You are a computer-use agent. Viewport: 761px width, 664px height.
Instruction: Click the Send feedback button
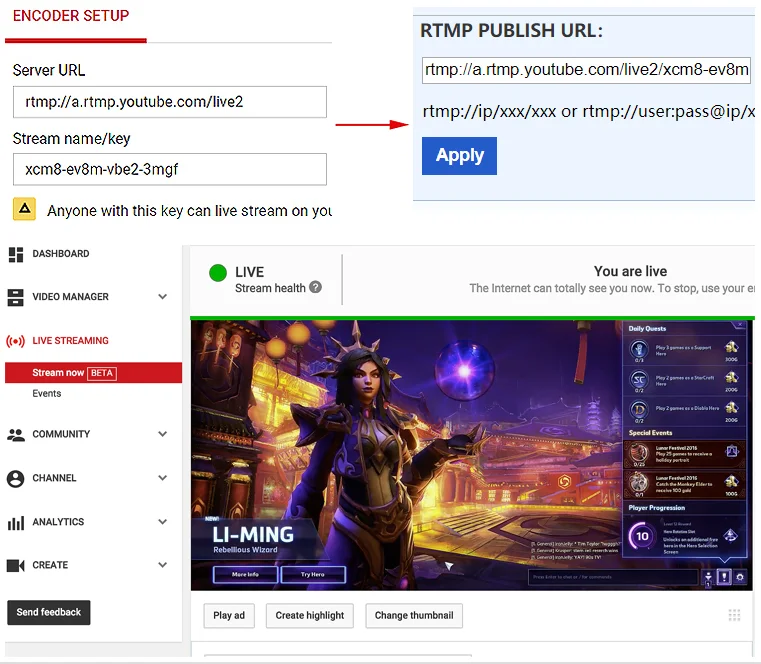(x=49, y=613)
